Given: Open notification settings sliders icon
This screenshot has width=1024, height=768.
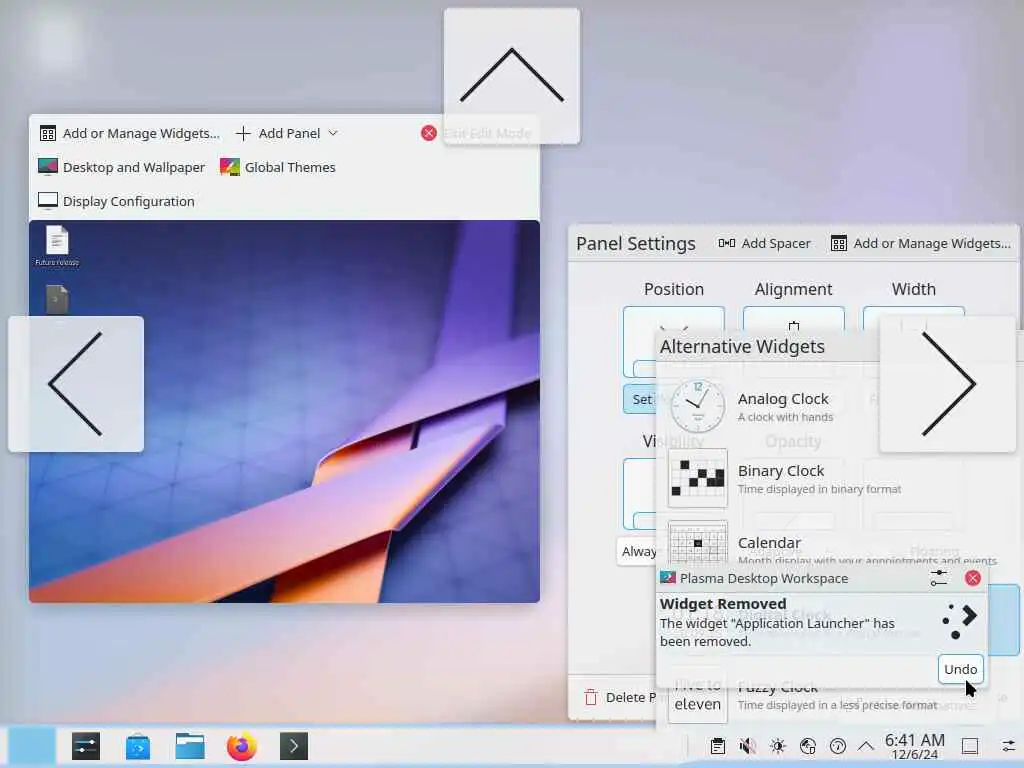Looking at the screenshot, I should point(938,579).
